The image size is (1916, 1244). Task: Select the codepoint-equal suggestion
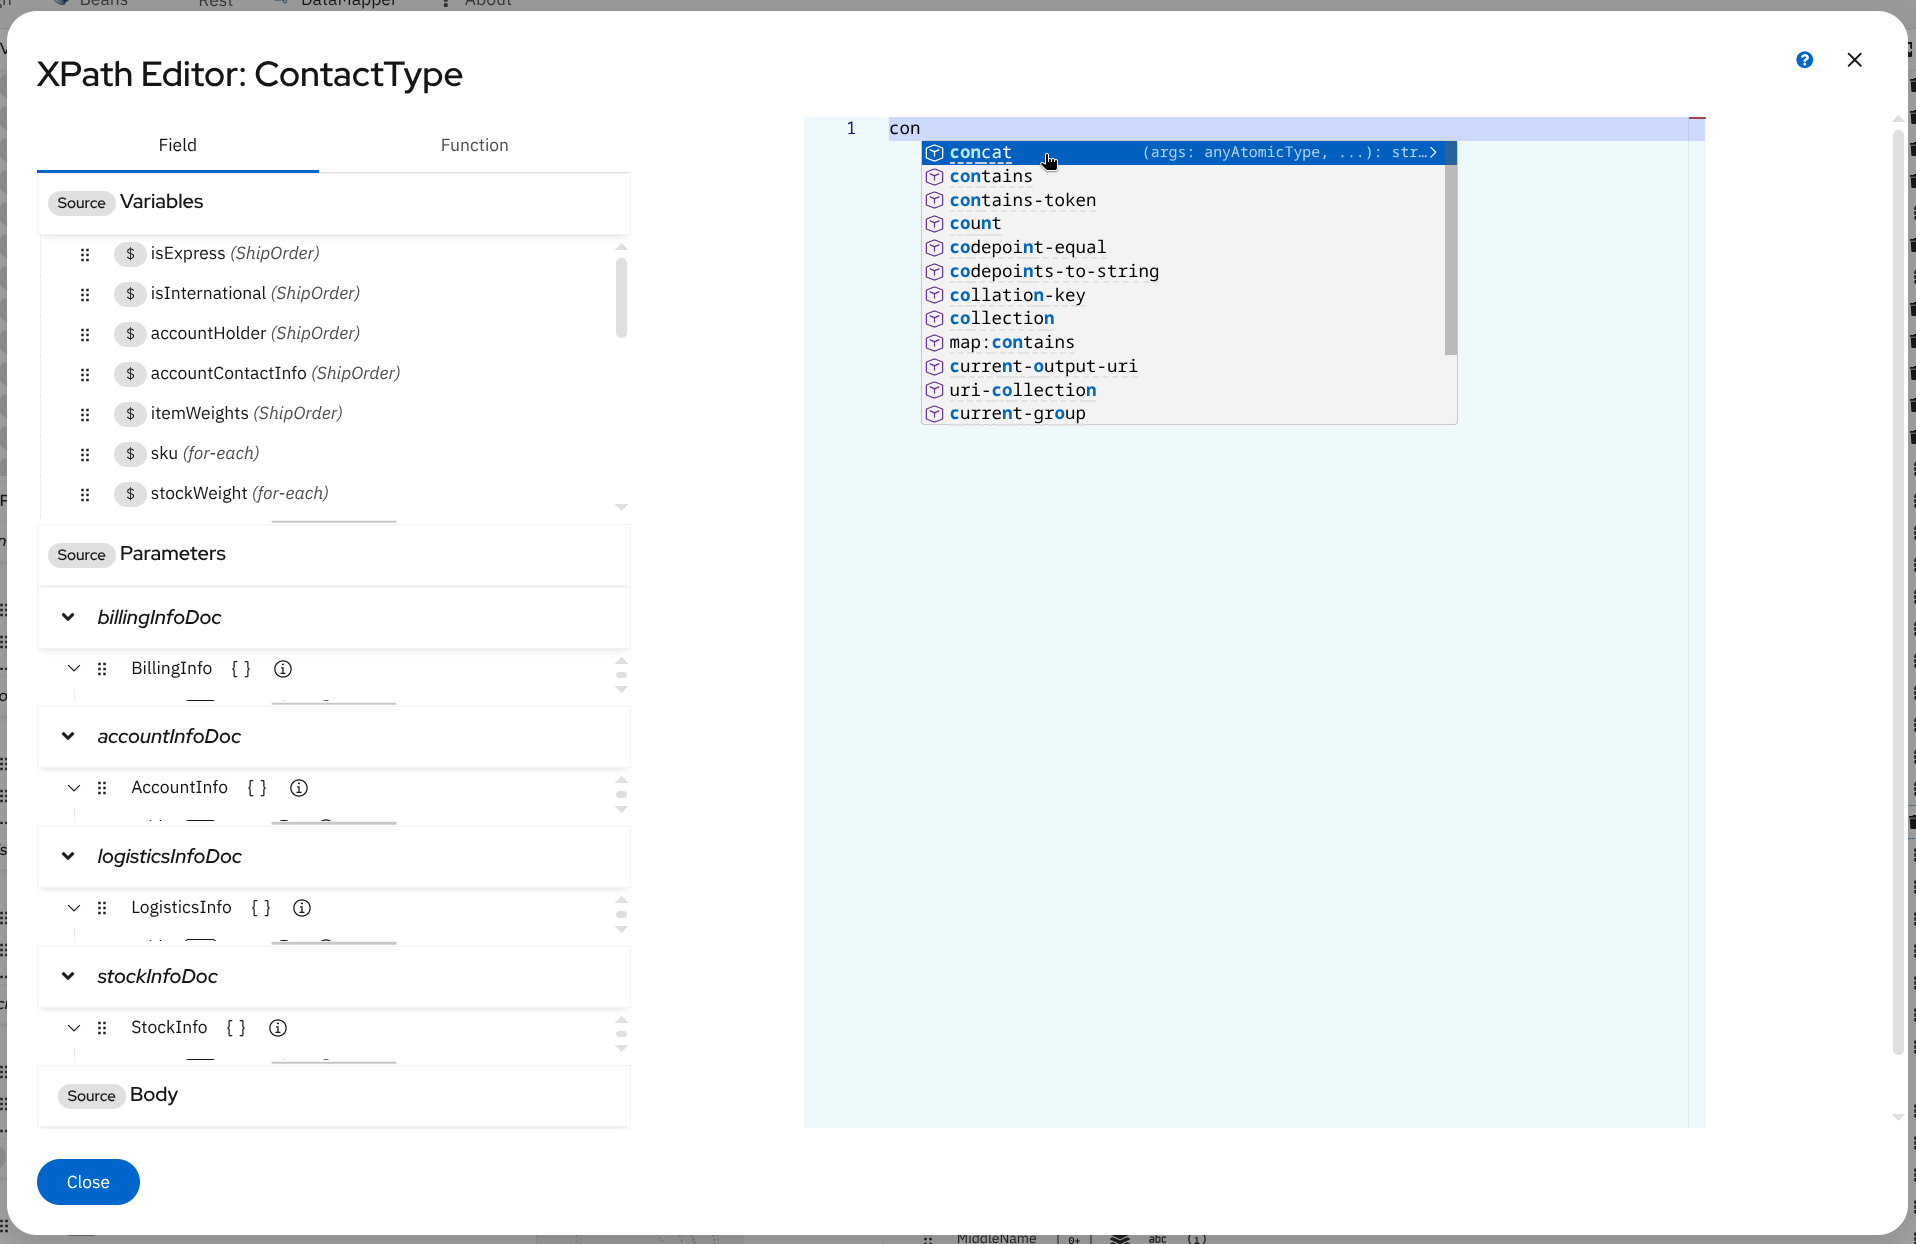pos(1183,248)
